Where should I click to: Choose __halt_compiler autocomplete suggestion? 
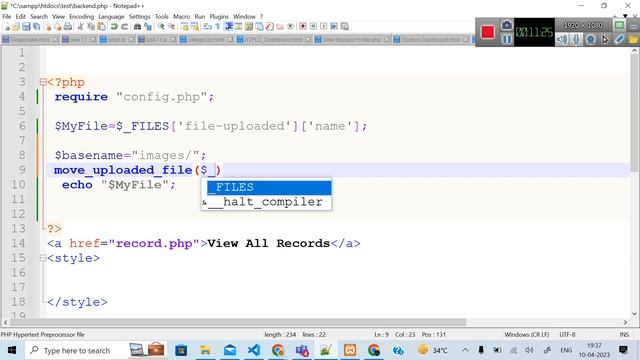[266, 202]
